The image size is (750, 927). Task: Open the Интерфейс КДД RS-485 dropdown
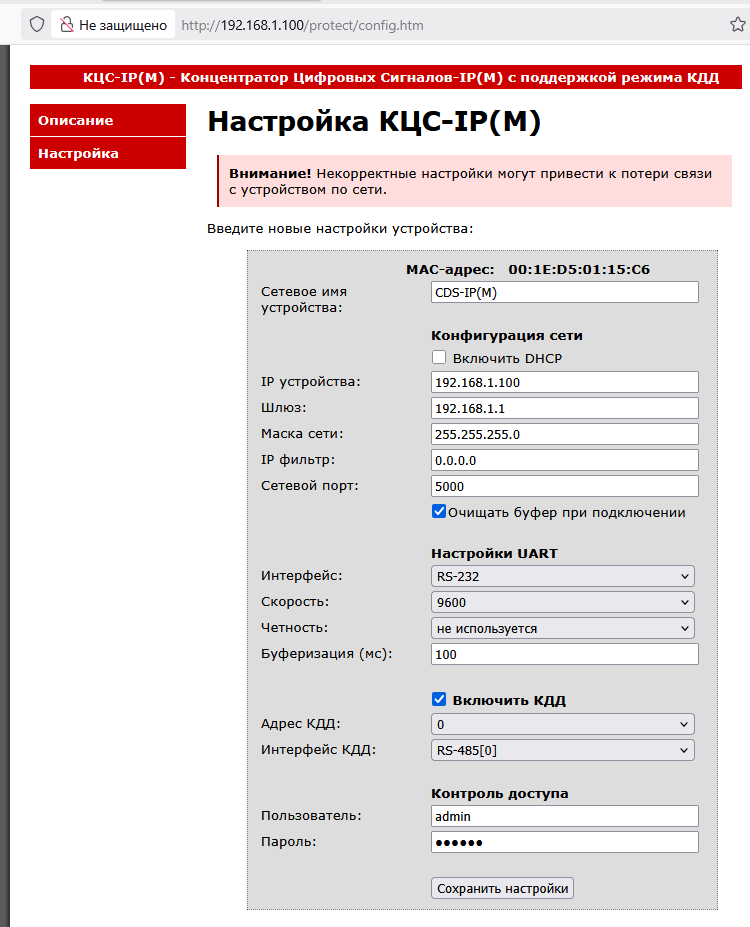[x=563, y=750]
